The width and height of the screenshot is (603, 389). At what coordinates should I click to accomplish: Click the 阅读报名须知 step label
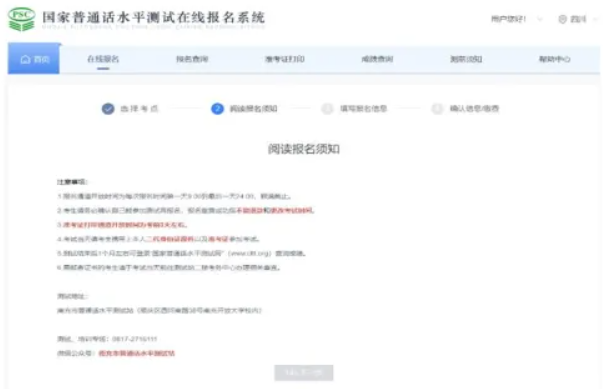coord(253,109)
